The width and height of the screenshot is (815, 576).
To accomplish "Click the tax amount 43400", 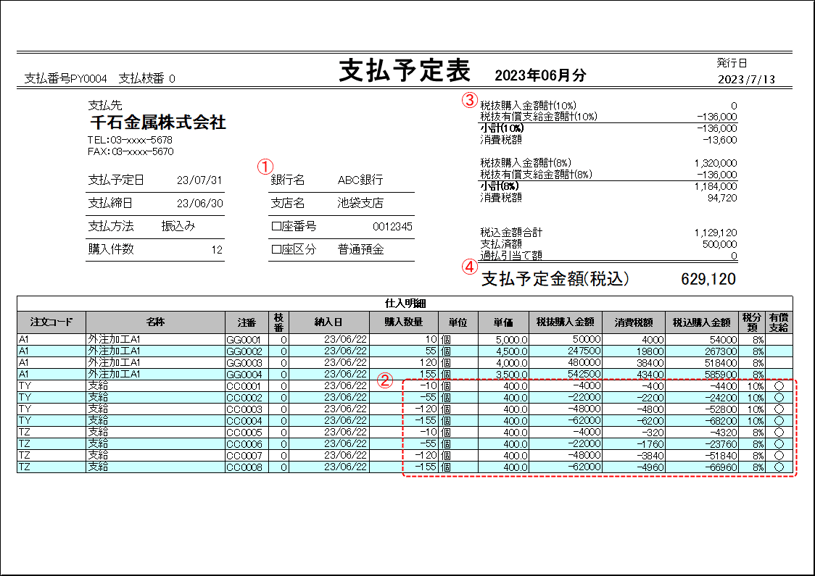I will coord(650,374).
